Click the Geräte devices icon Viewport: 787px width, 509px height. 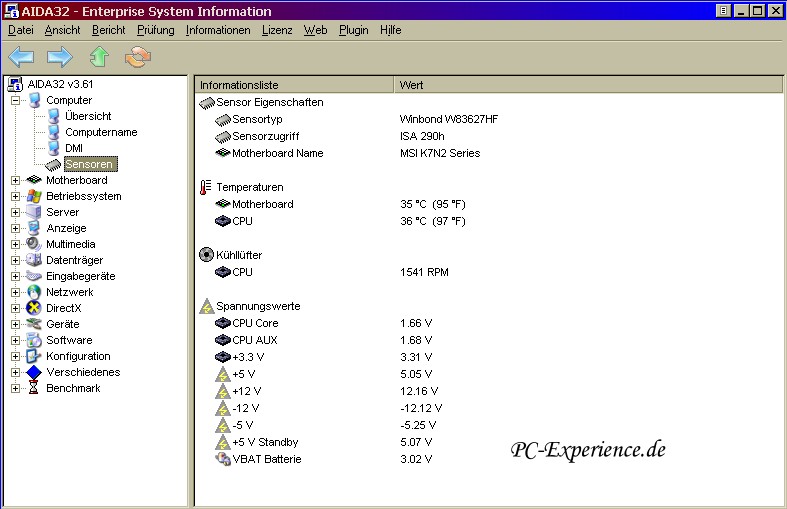[34, 324]
